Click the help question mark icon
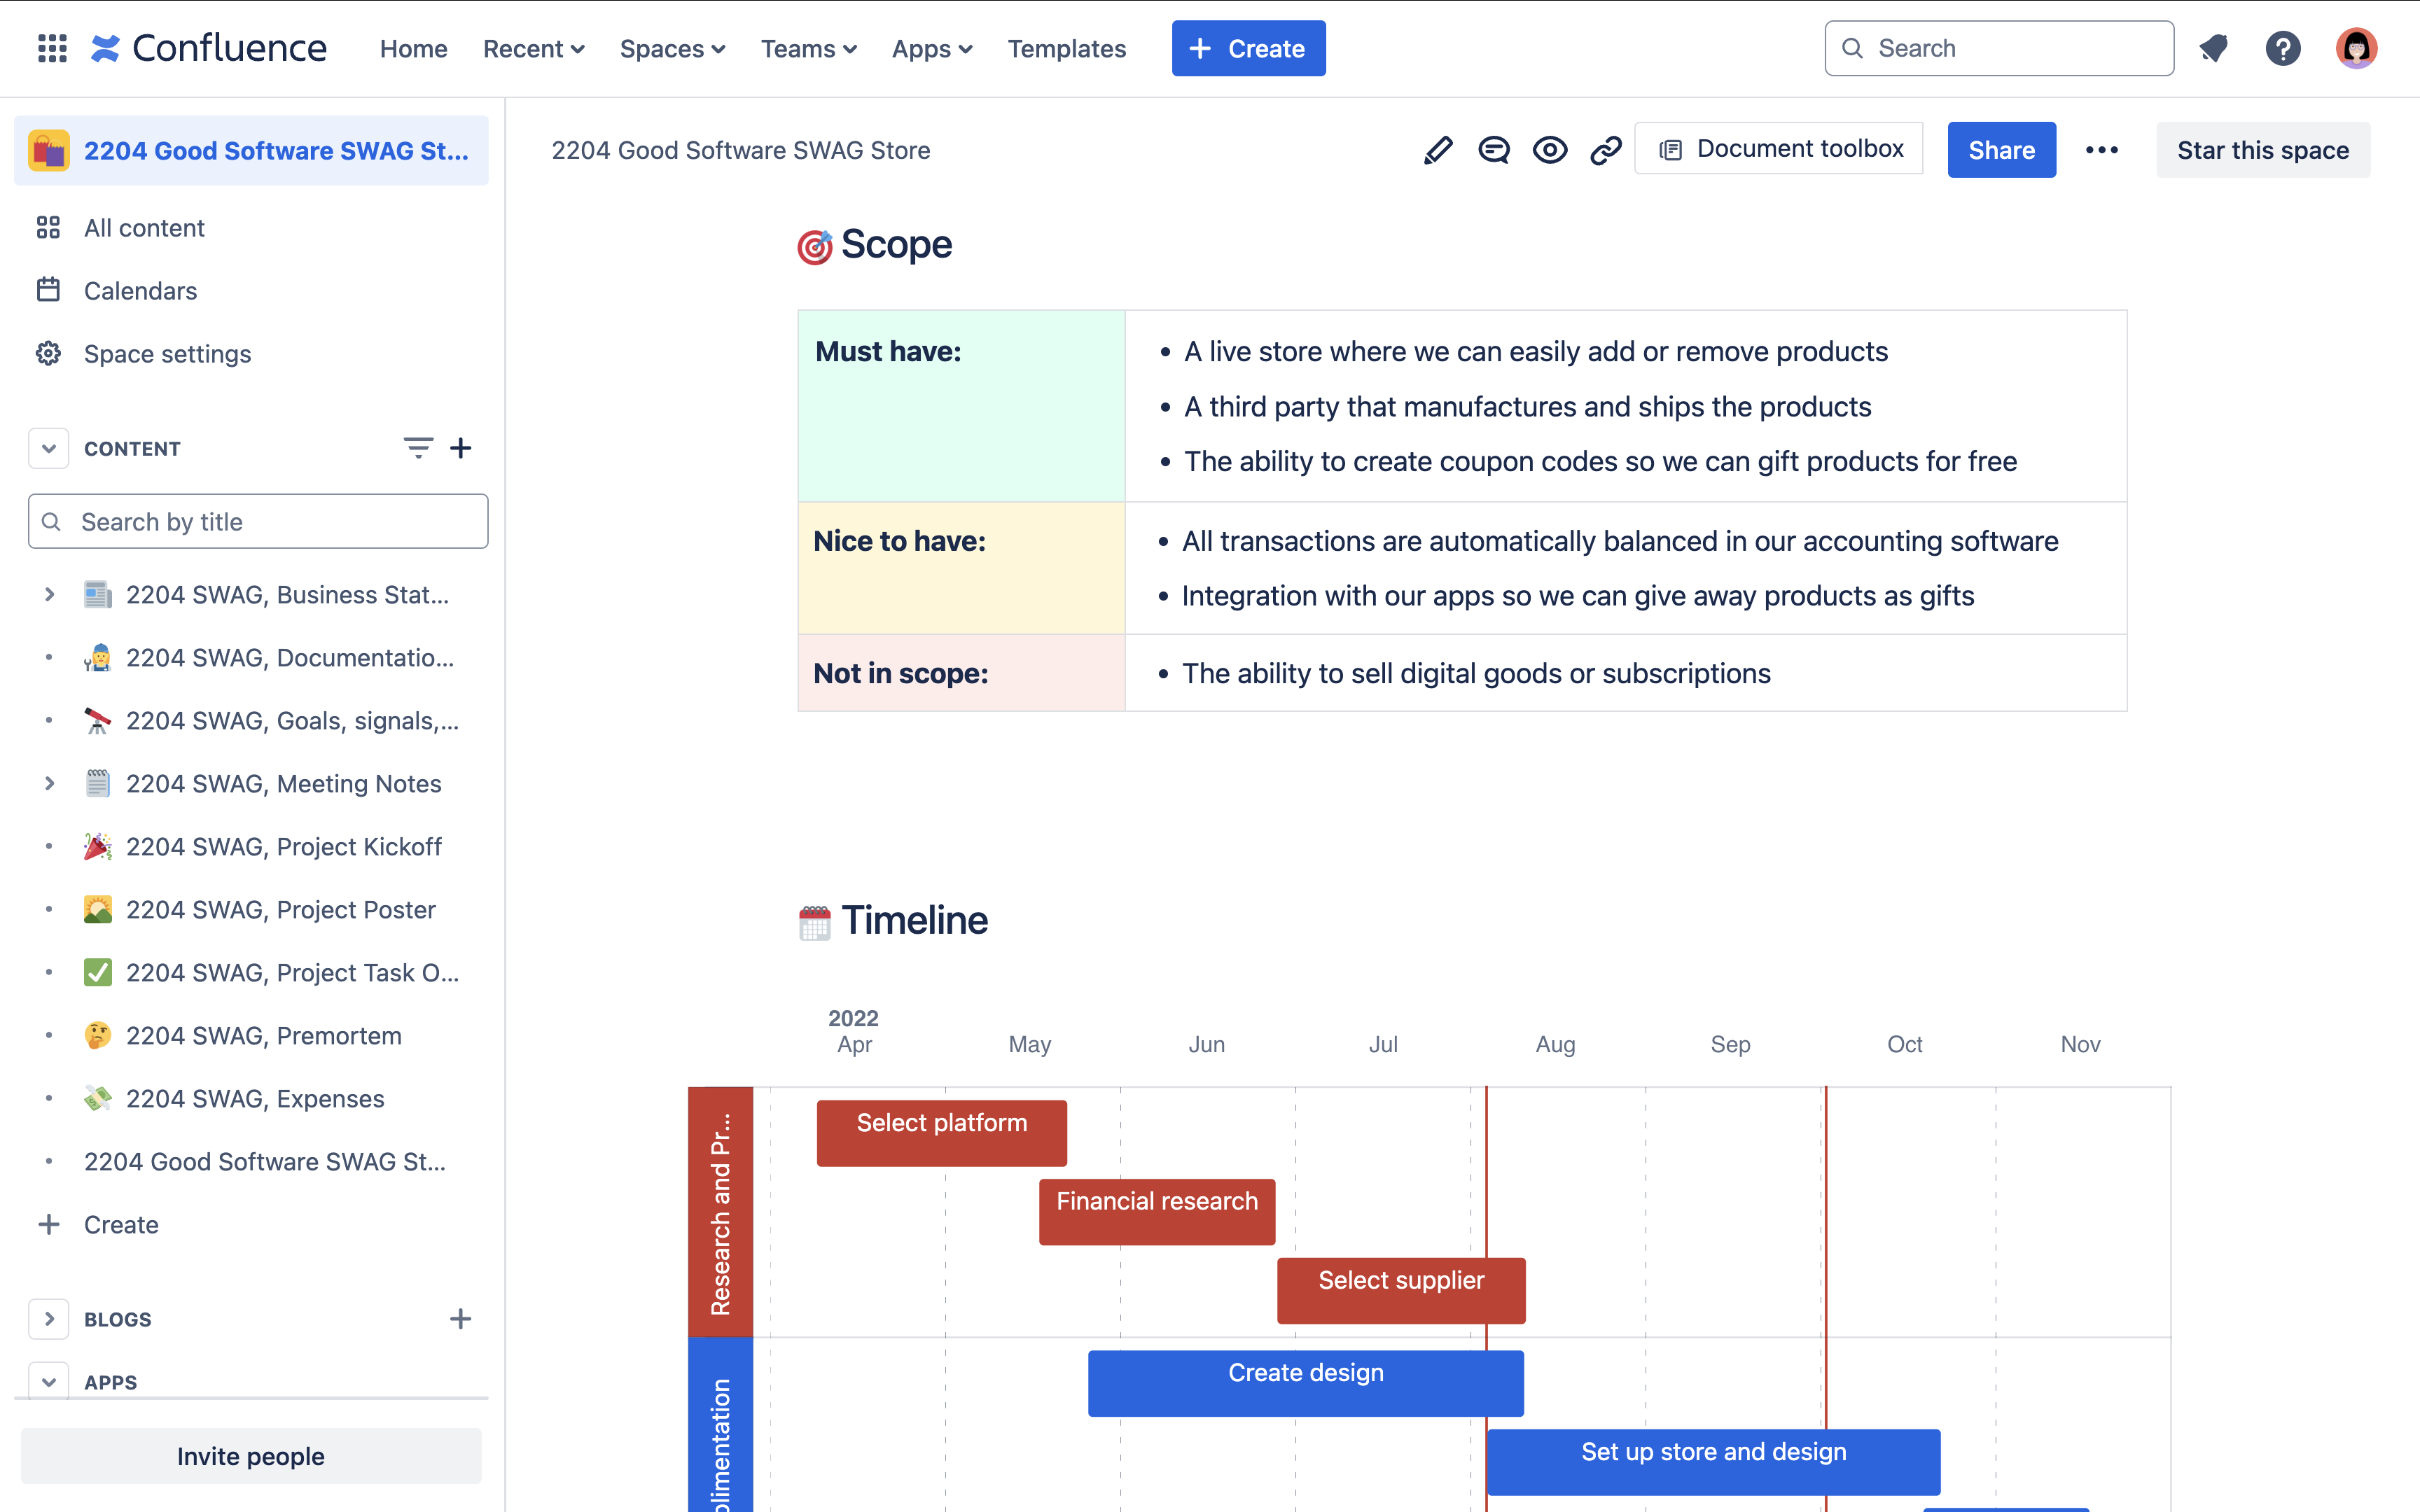This screenshot has width=2420, height=1512. pyautogui.click(x=2284, y=47)
